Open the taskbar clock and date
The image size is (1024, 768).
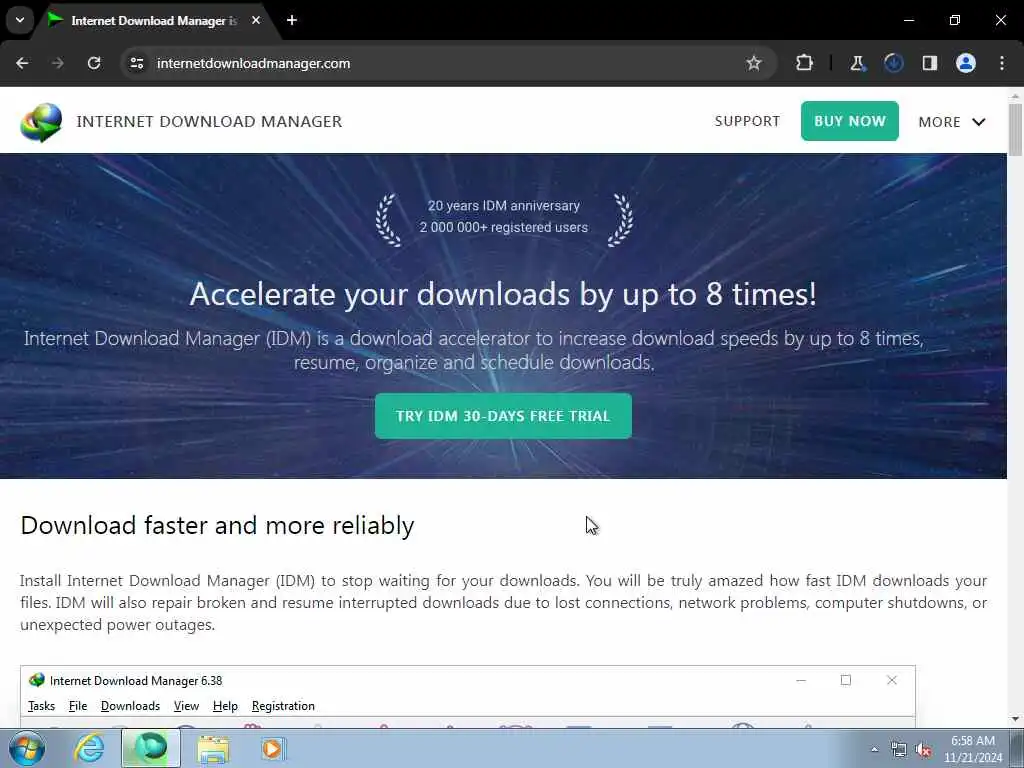pos(973,749)
